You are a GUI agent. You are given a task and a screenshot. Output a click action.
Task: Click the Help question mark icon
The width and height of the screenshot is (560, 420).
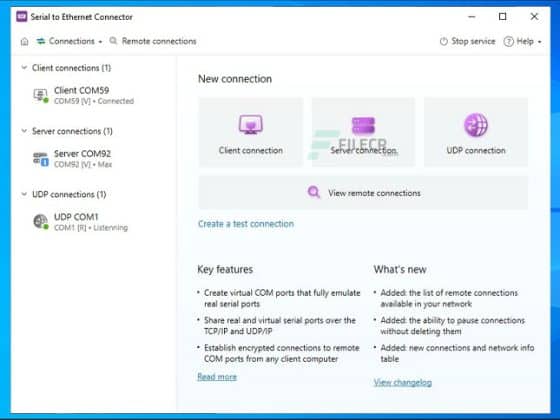pos(509,41)
